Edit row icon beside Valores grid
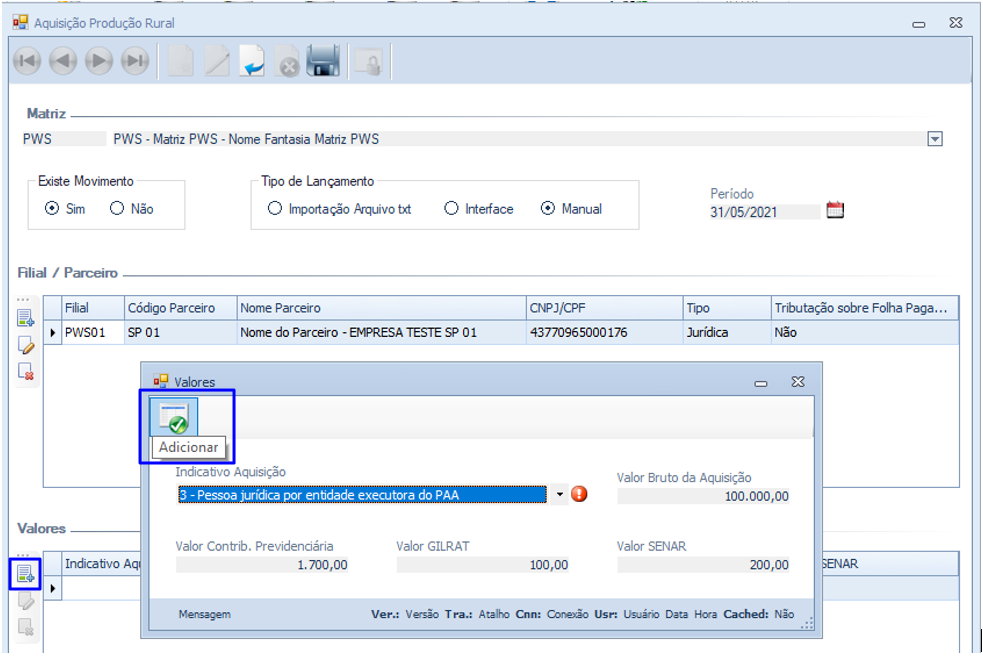This screenshot has height=657, width=983. coord(25,601)
